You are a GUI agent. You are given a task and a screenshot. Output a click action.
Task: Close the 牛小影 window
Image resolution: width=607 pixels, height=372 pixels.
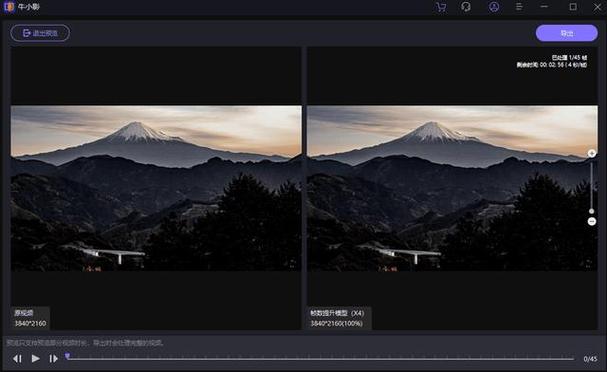pos(597,7)
